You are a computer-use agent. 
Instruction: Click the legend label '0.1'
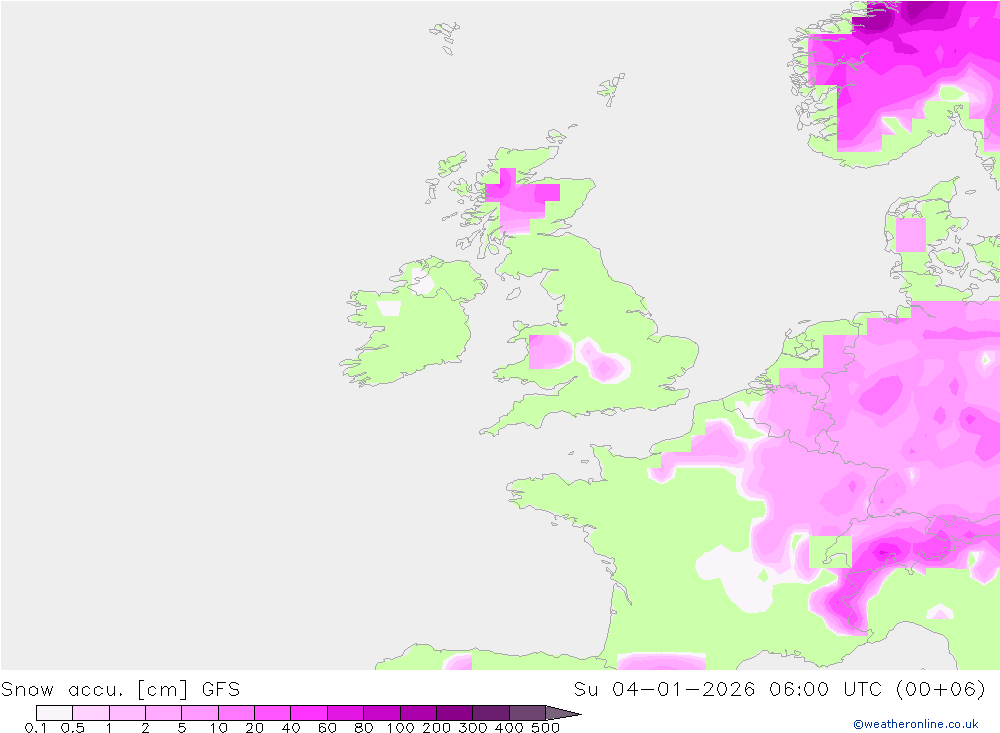click(x=36, y=728)
